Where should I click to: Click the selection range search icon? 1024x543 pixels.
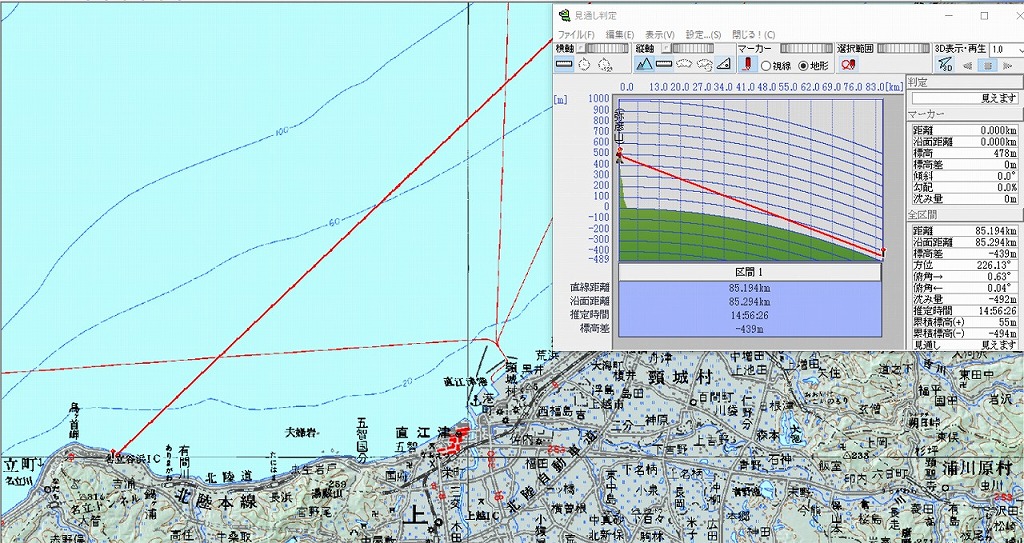click(x=848, y=65)
